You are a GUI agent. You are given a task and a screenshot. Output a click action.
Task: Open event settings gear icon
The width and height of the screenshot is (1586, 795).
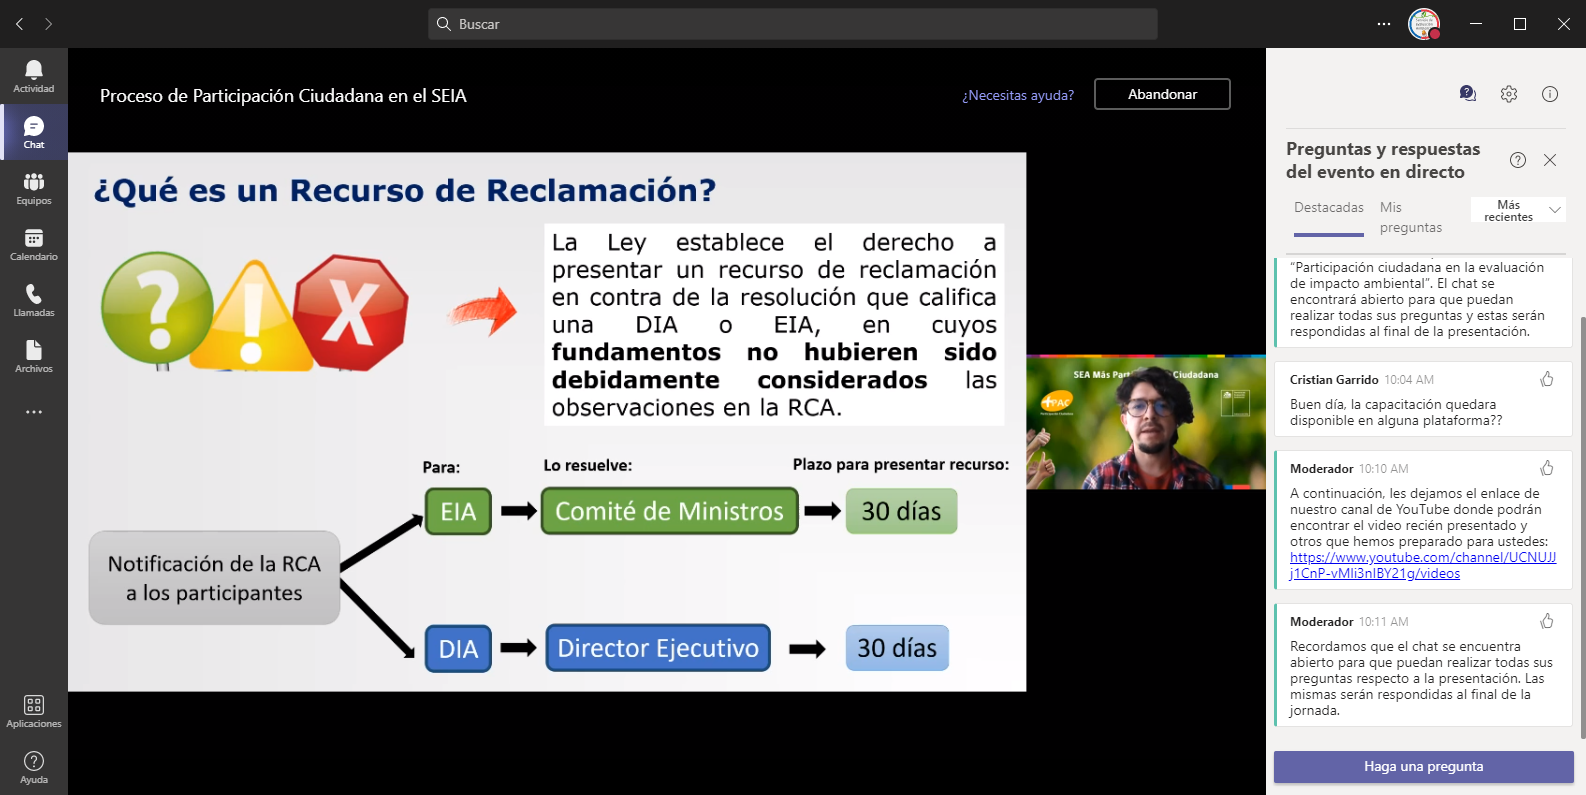click(1509, 94)
